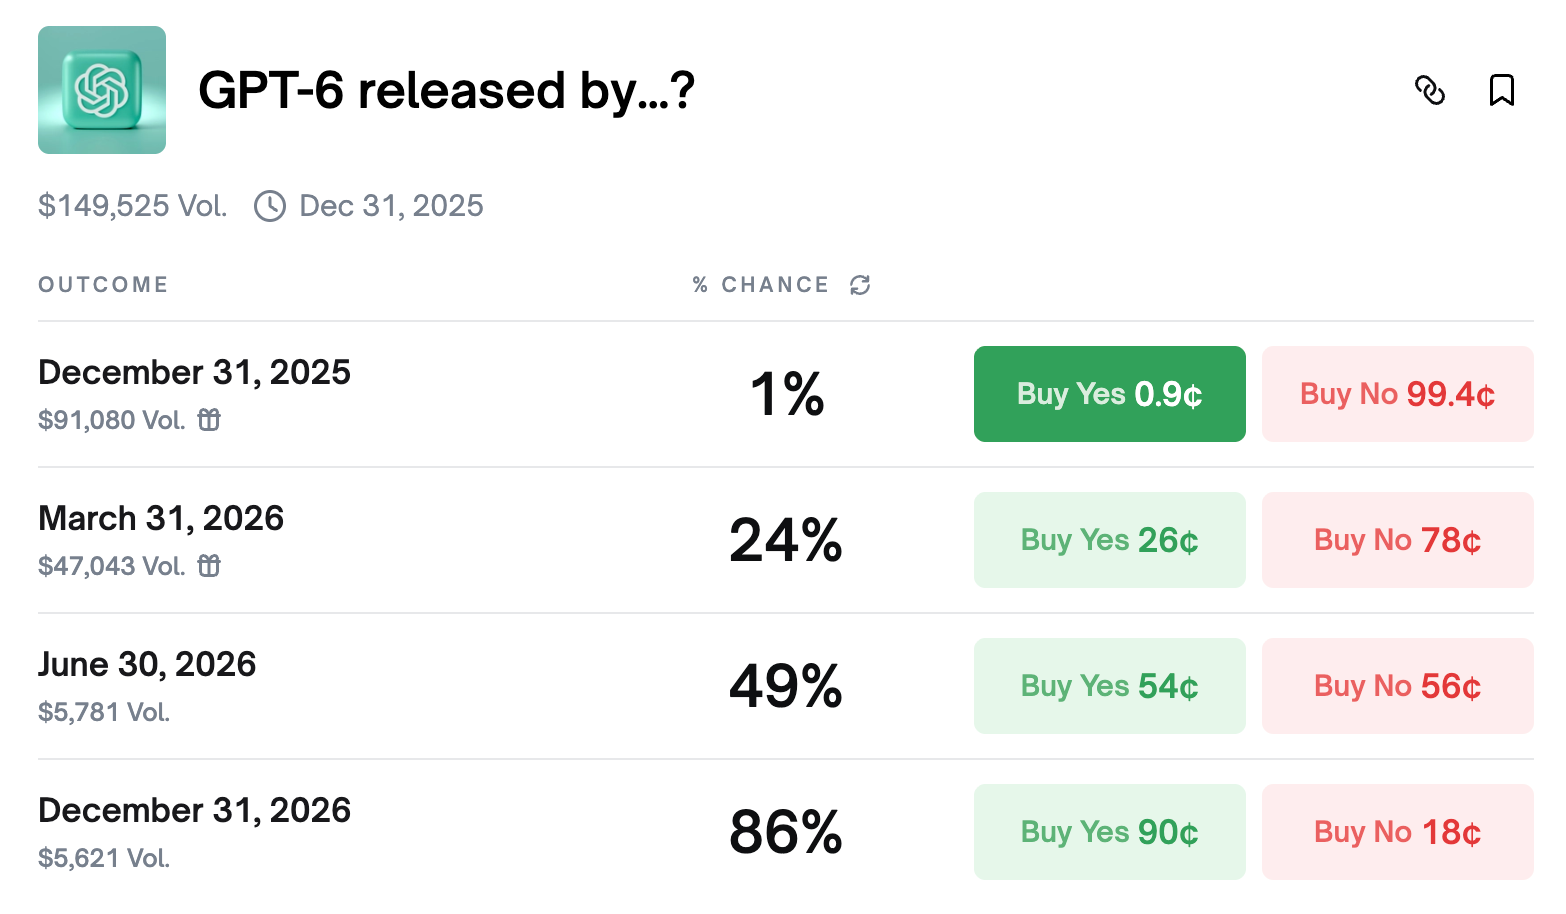Select the June 30, 2026 outcome row

pos(147,665)
